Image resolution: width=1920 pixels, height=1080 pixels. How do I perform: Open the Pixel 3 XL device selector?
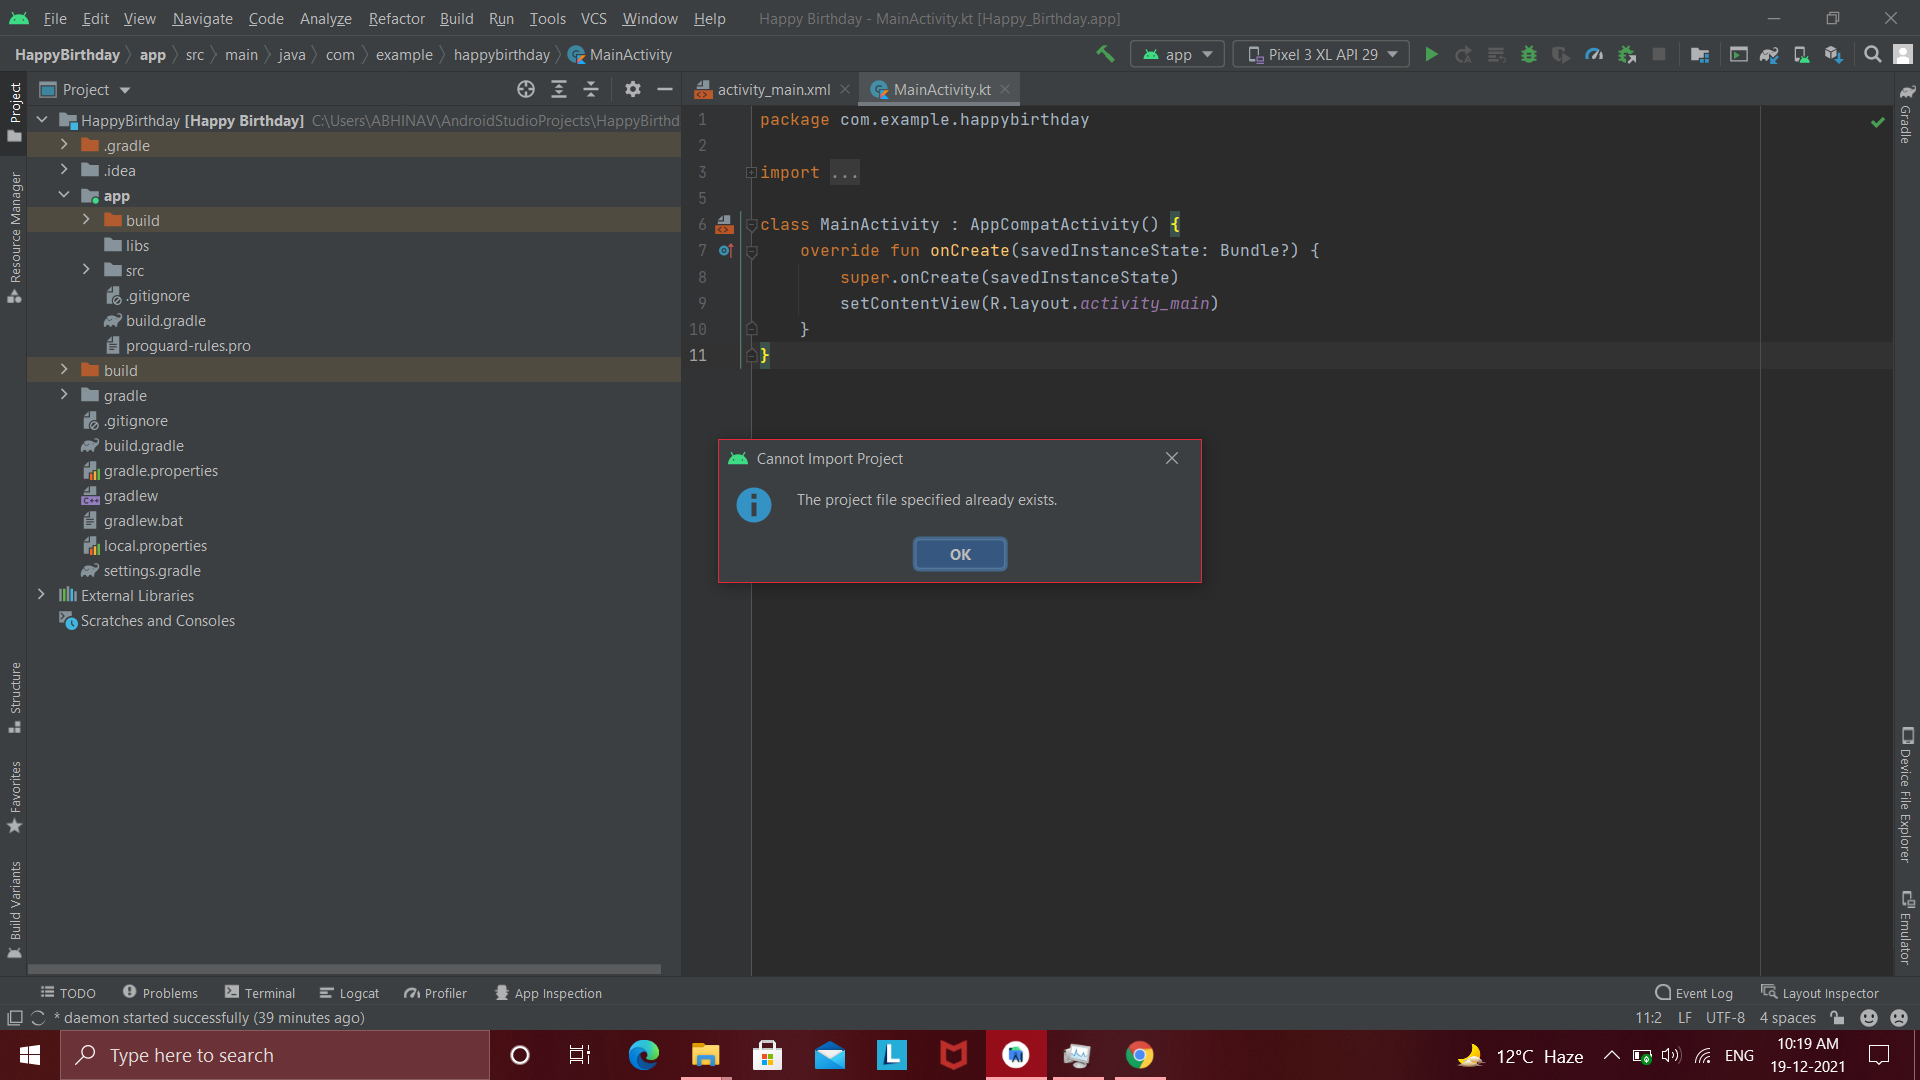coord(1320,54)
